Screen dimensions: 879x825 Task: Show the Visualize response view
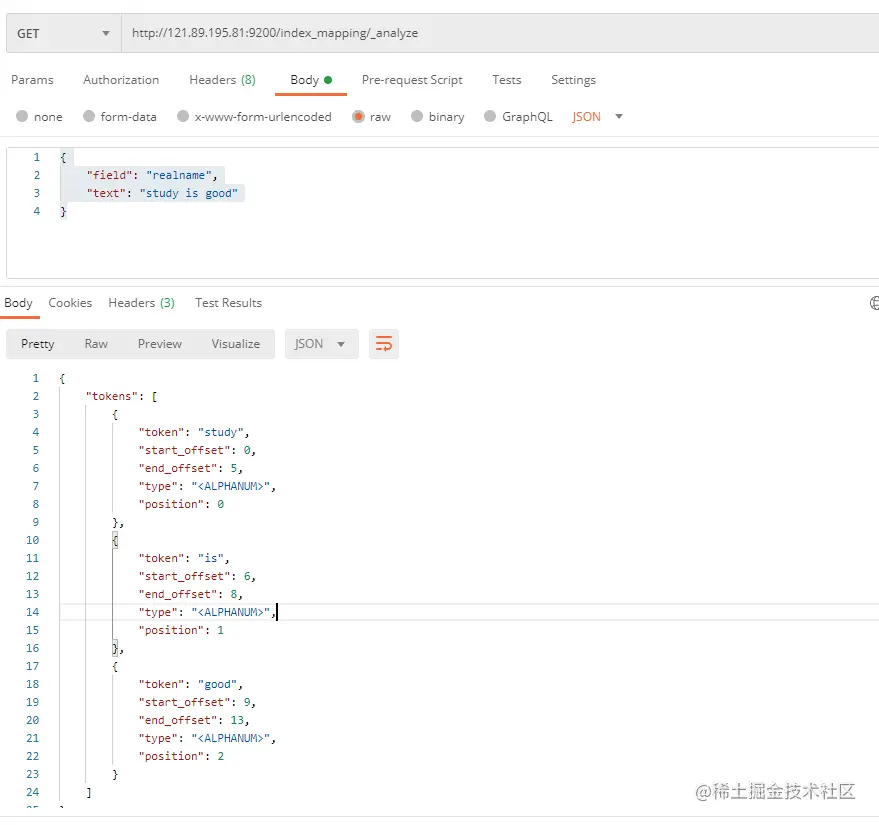pos(235,344)
